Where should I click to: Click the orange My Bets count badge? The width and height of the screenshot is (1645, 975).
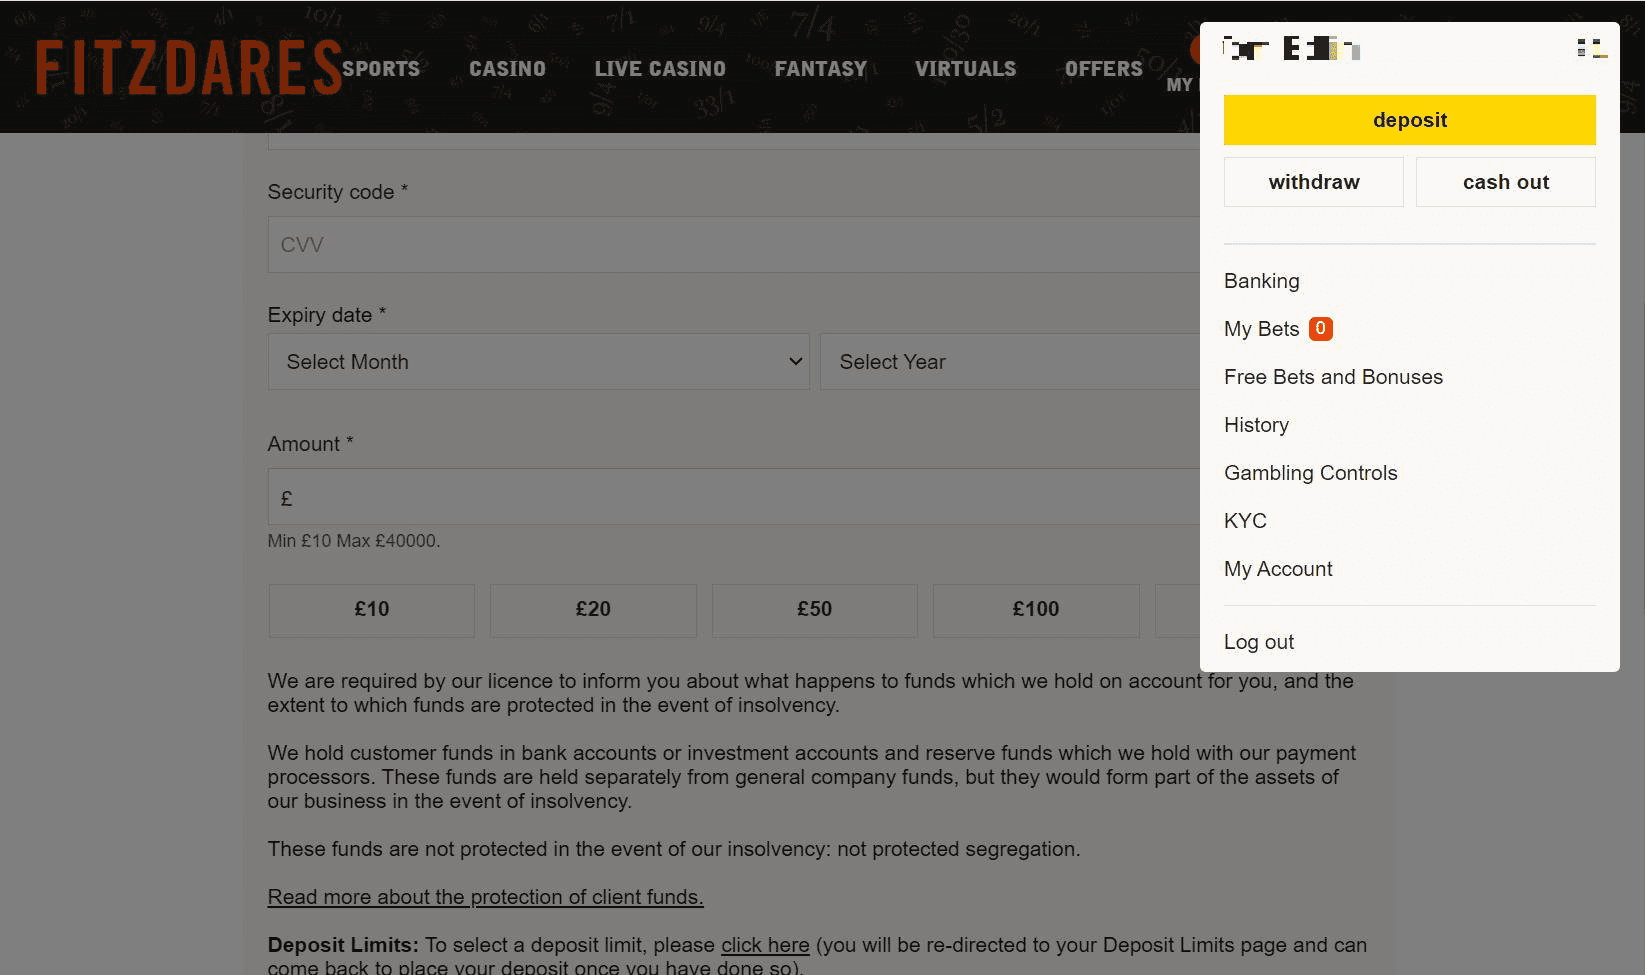1320,329
